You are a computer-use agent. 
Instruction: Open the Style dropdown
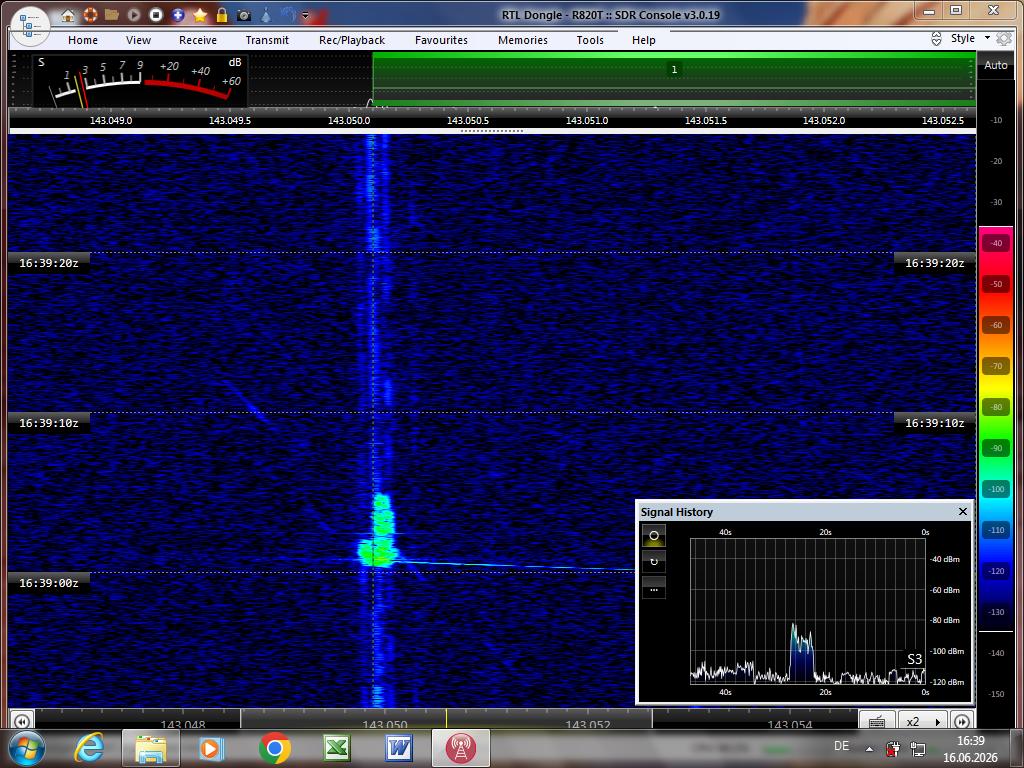pyautogui.click(x=970, y=39)
